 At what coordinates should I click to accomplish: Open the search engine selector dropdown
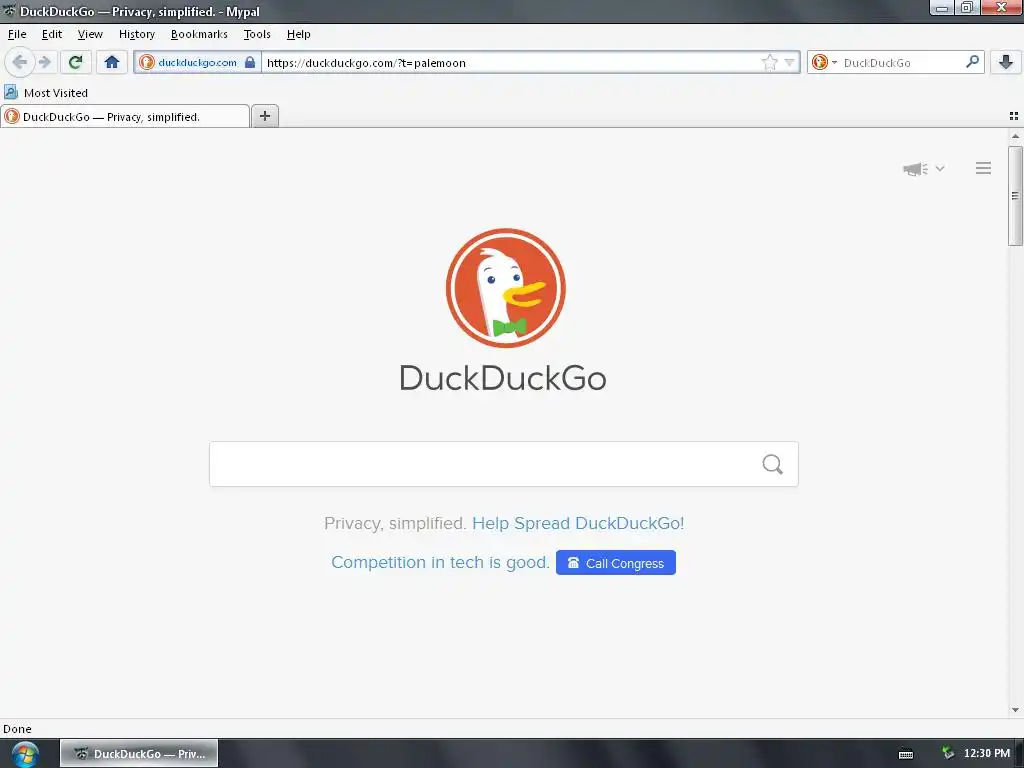click(824, 62)
